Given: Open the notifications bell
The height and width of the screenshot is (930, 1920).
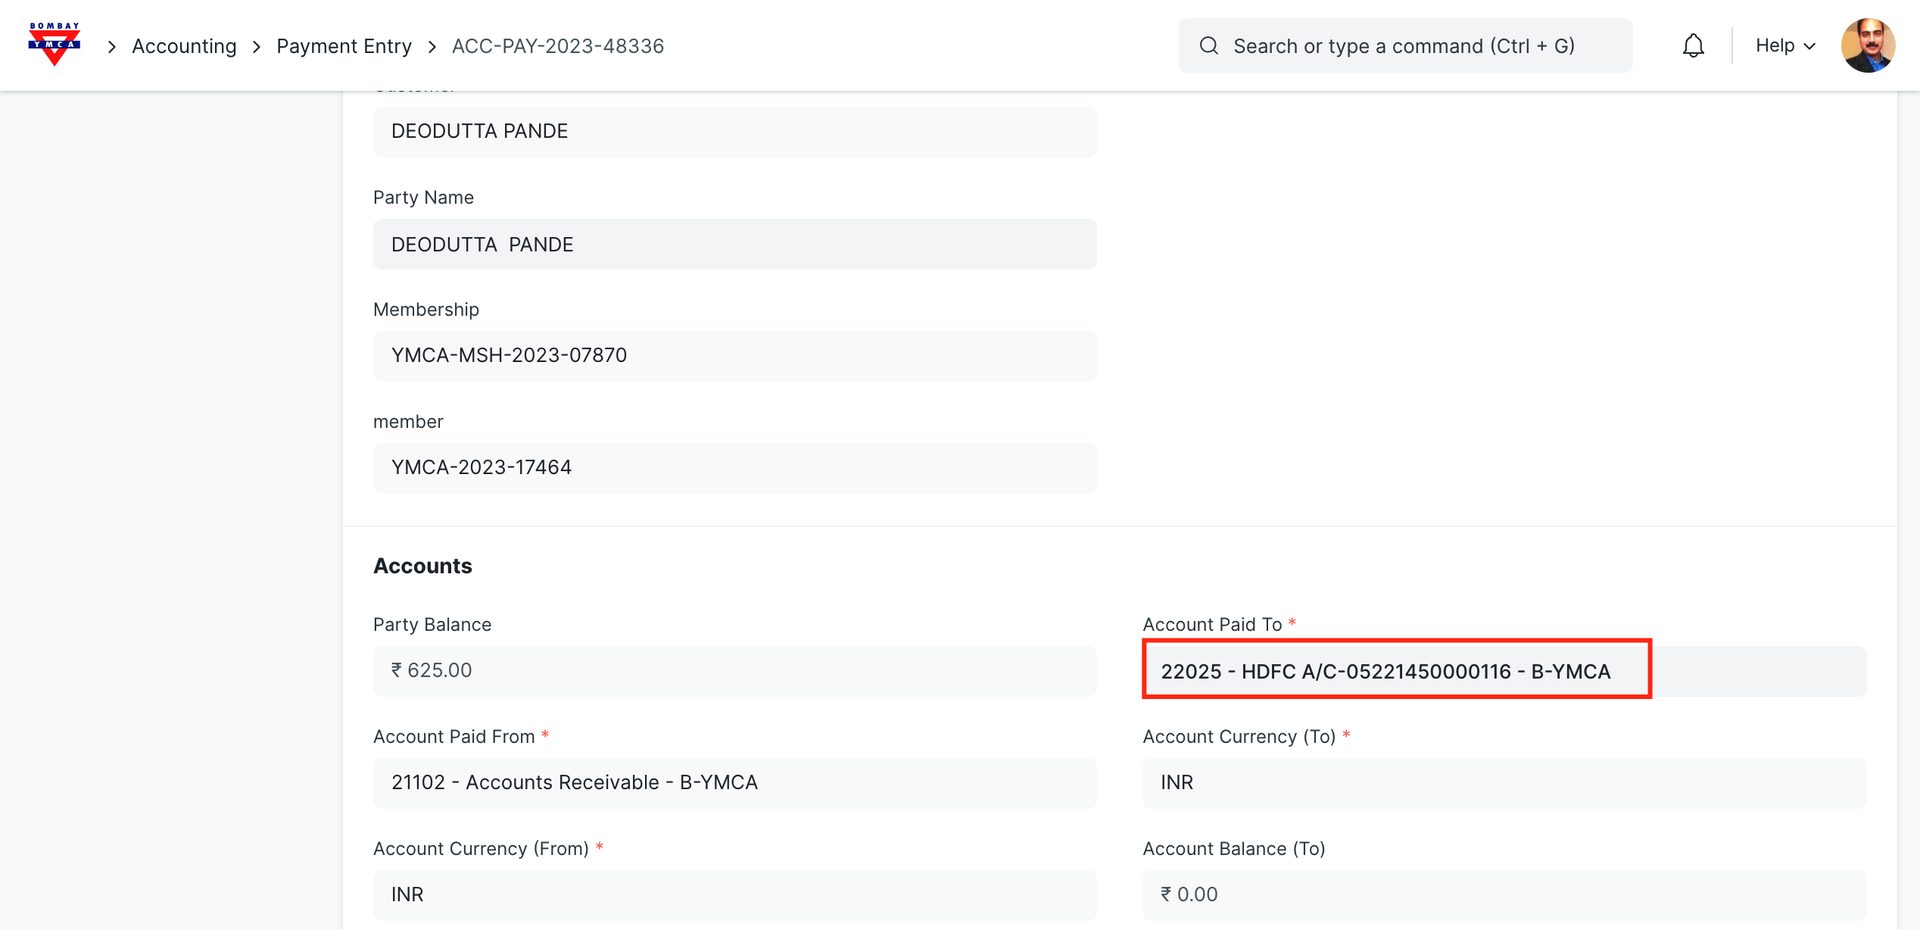Looking at the screenshot, I should point(1693,46).
